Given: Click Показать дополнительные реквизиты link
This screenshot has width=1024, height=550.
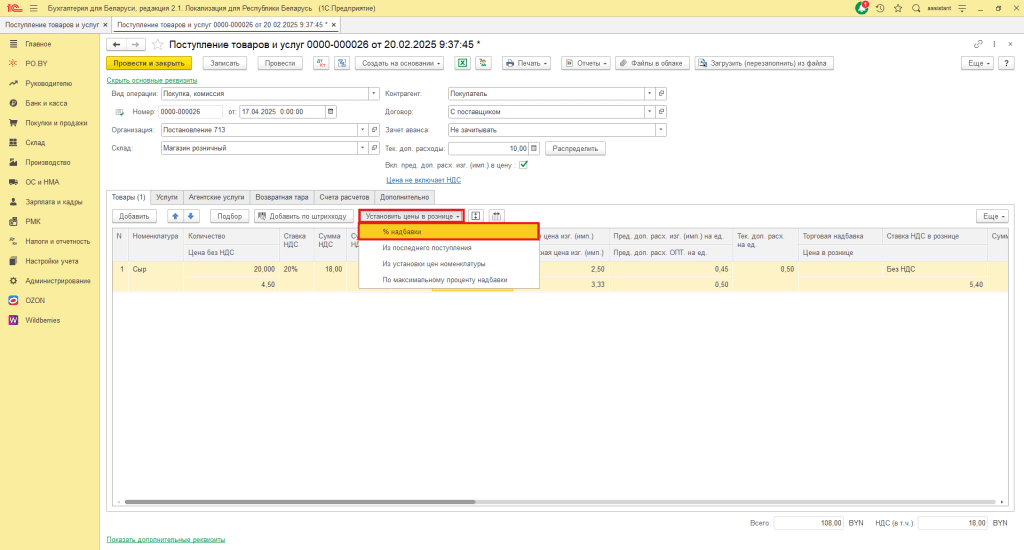Looking at the screenshot, I should (x=166, y=540).
